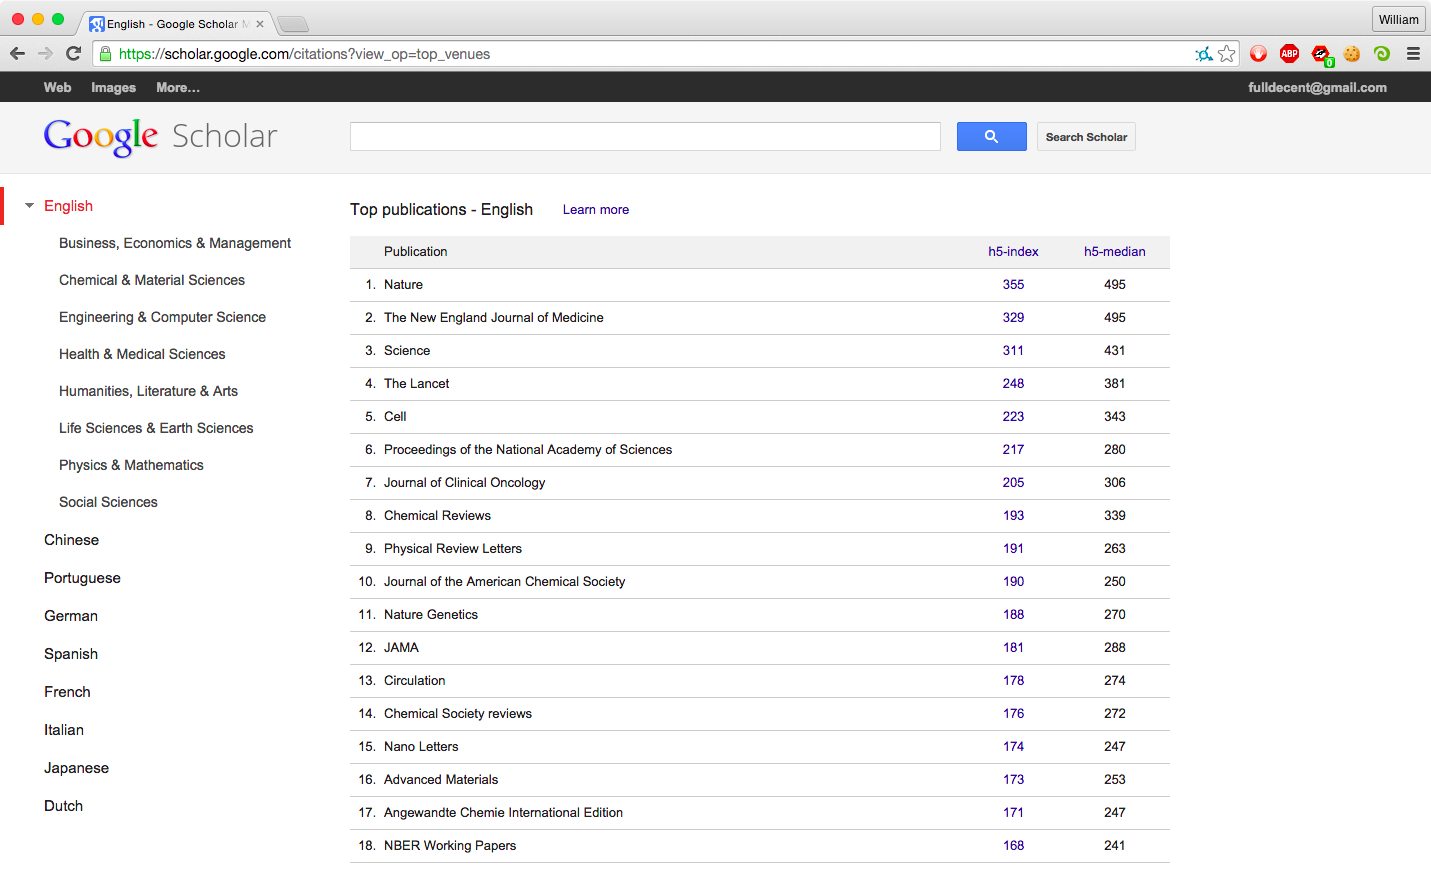Click the Google Scholar logo
The image size is (1431, 873).
(x=160, y=136)
